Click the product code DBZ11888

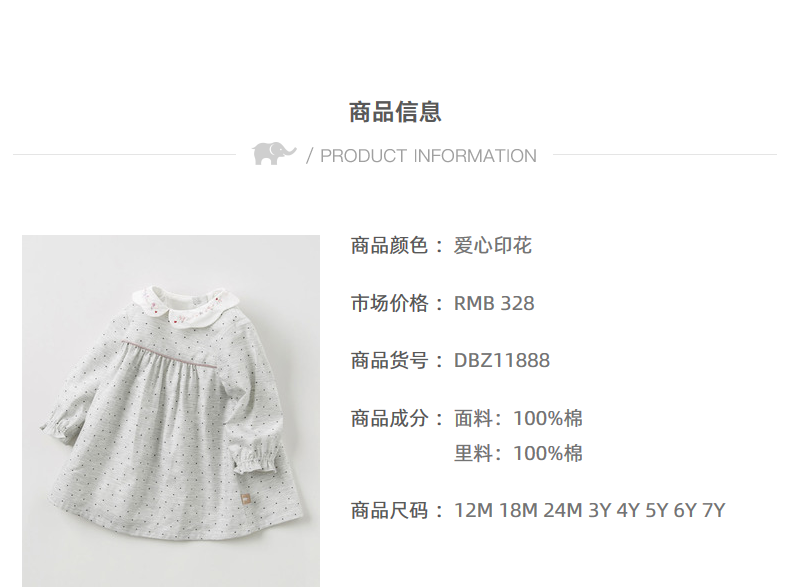(x=502, y=360)
